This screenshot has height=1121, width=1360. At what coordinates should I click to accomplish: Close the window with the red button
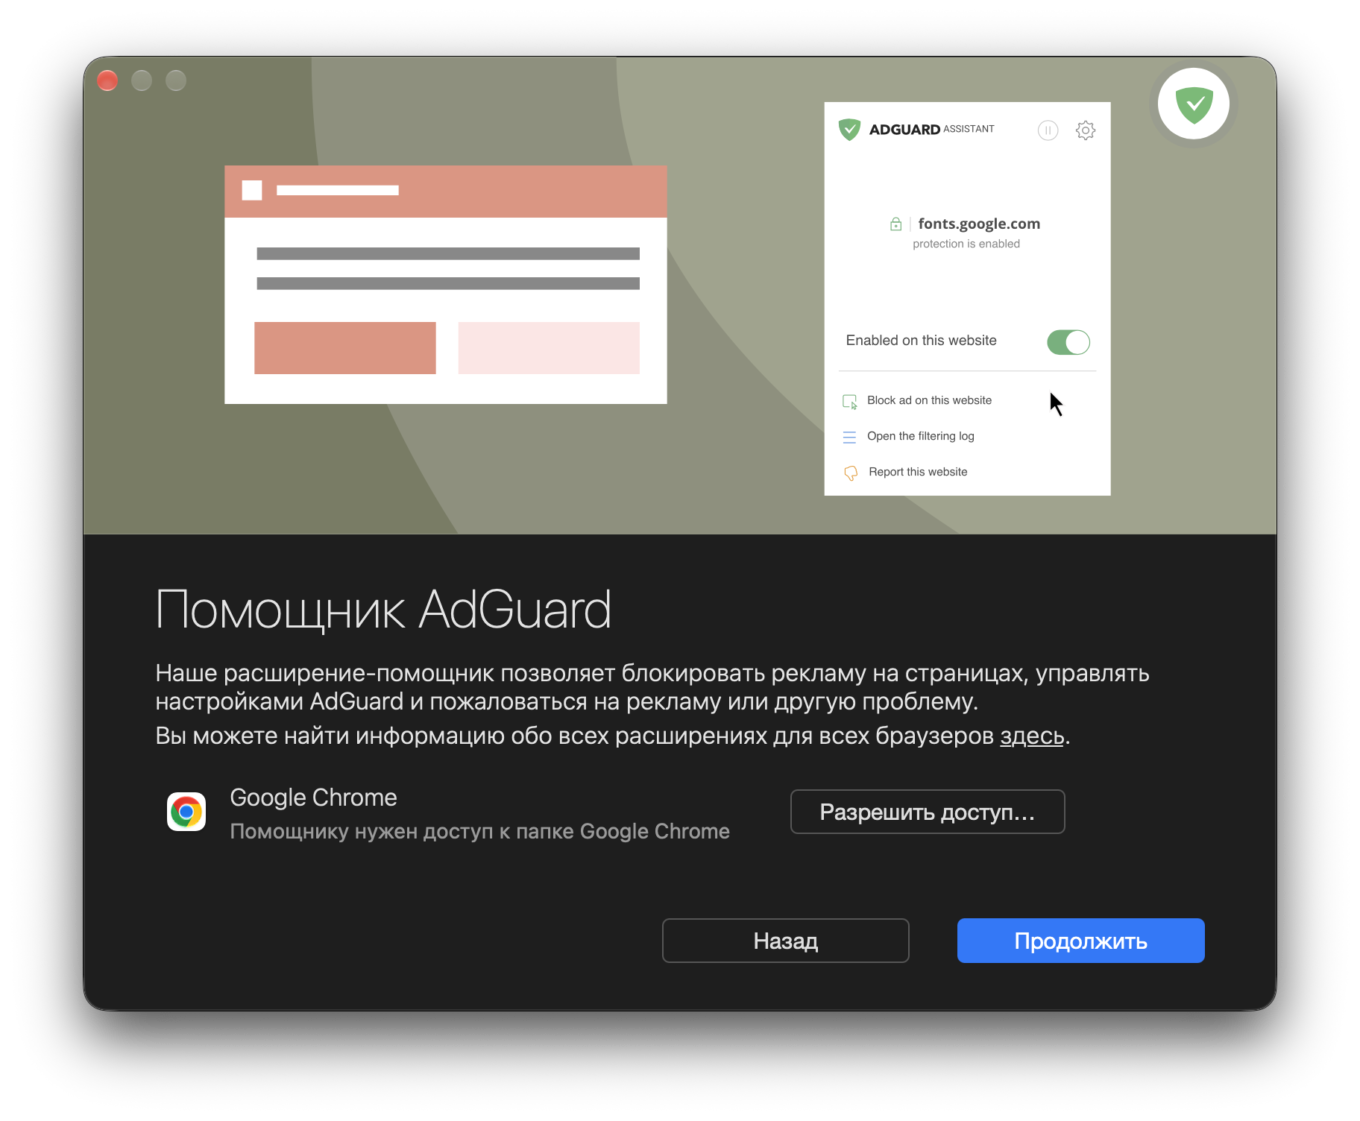(108, 81)
